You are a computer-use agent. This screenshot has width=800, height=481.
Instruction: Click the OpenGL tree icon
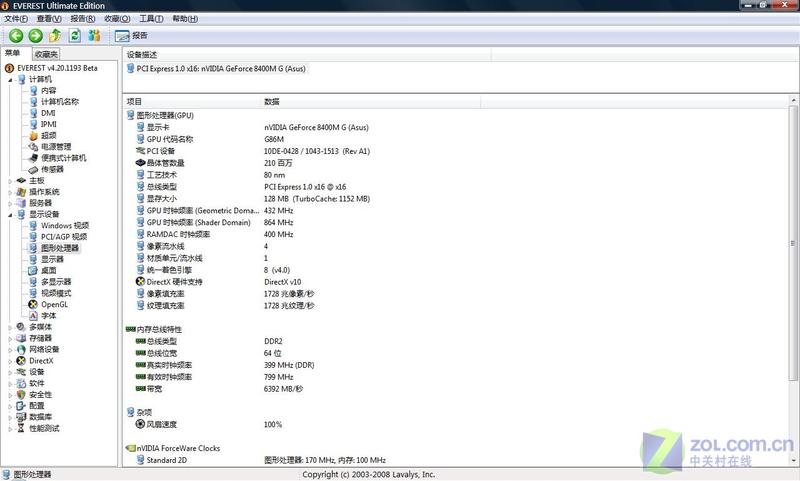(x=33, y=305)
